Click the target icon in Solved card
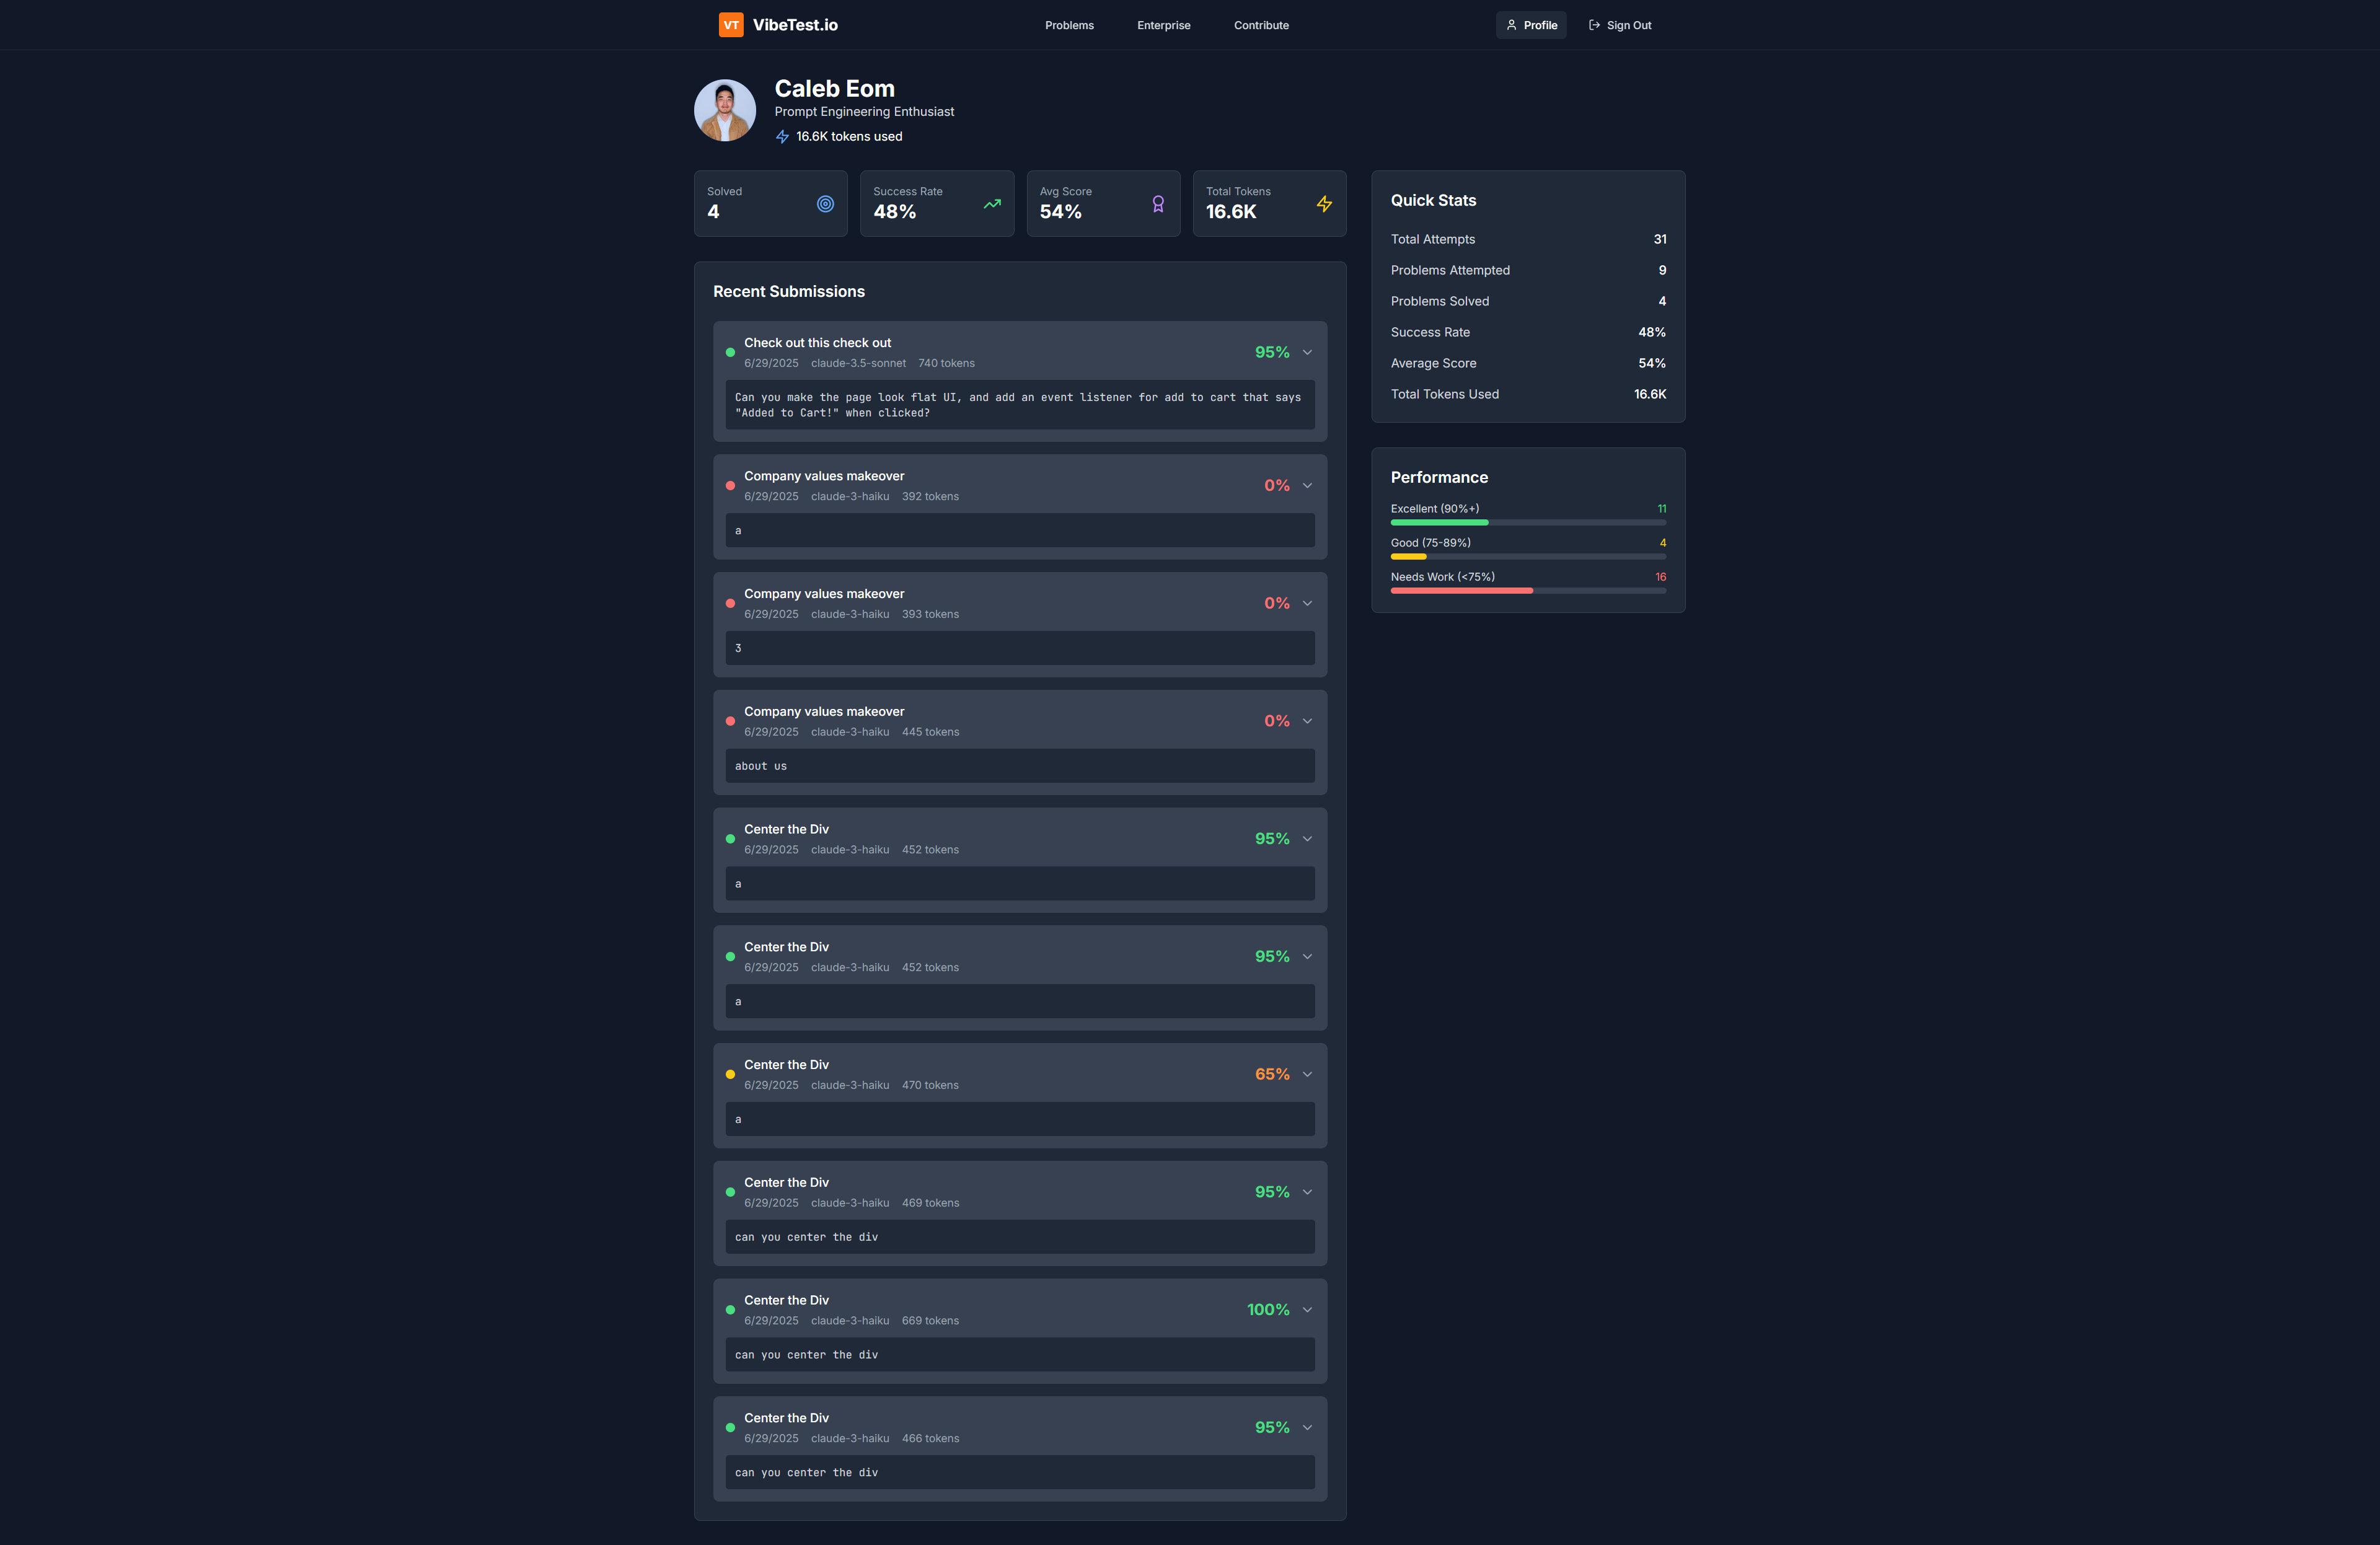The width and height of the screenshot is (2380, 1545). click(x=825, y=204)
